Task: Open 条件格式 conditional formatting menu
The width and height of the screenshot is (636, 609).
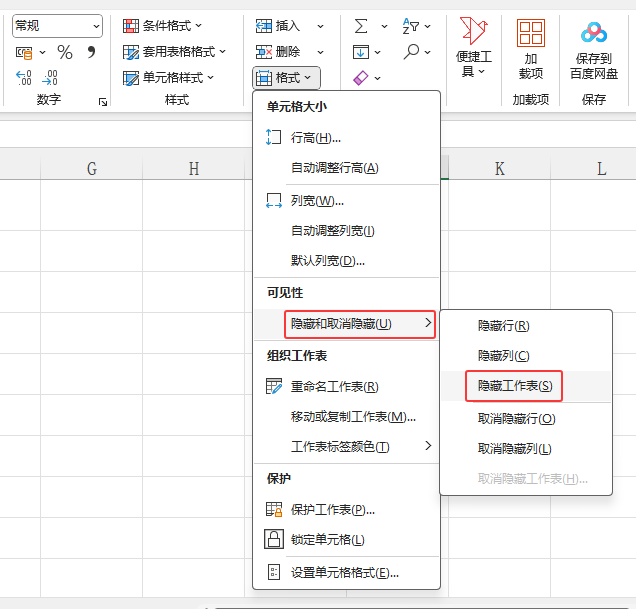Action: click(x=162, y=26)
